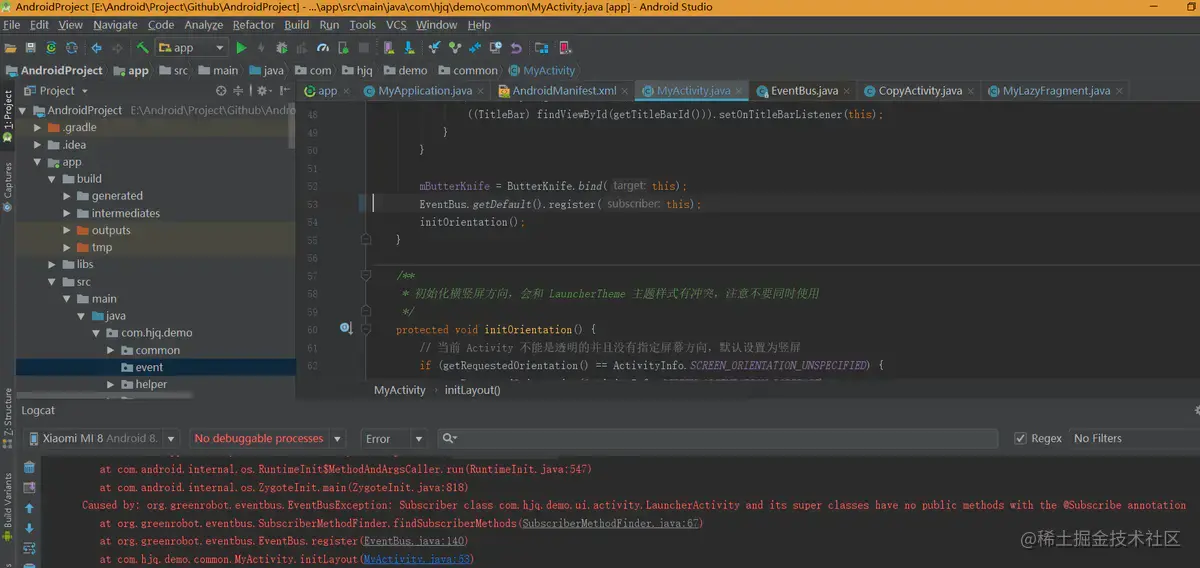The height and width of the screenshot is (568, 1200).
Task: Run the app with the green play button
Action: pyautogui.click(x=241, y=47)
